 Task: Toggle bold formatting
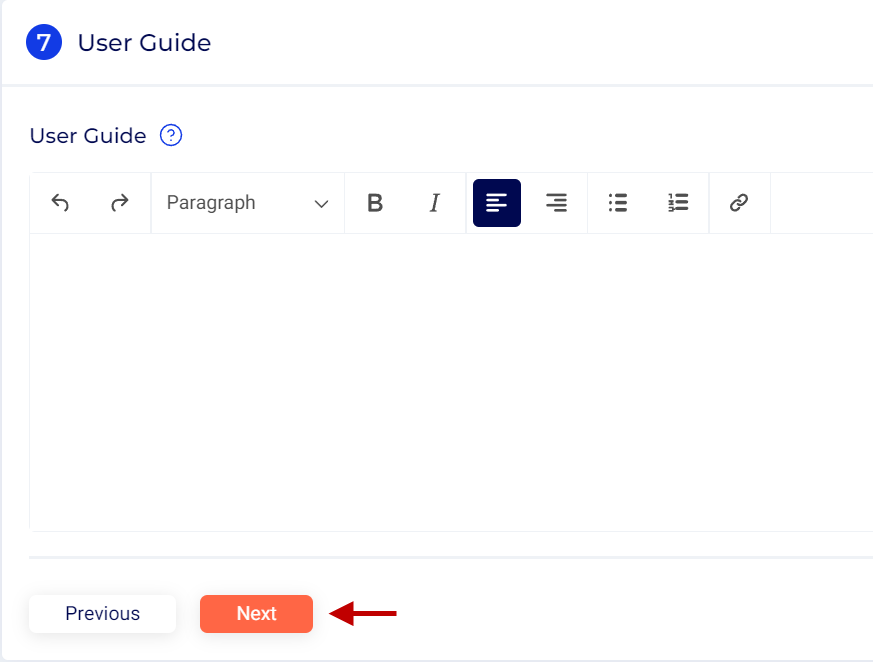click(x=375, y=203)
